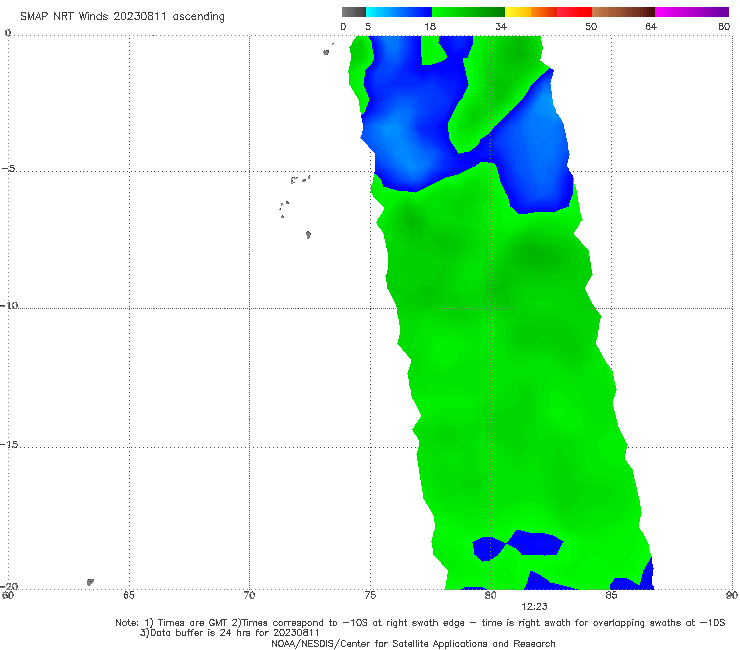Click the title 'SMAP NRT Winds 20230811 ascending'

pos(122,17)
